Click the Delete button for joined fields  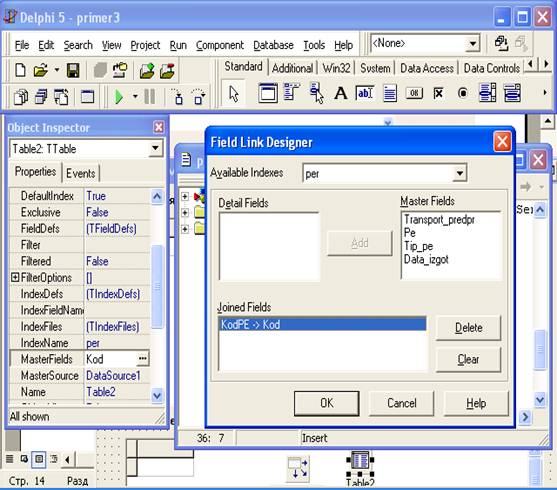coord(468,328)
